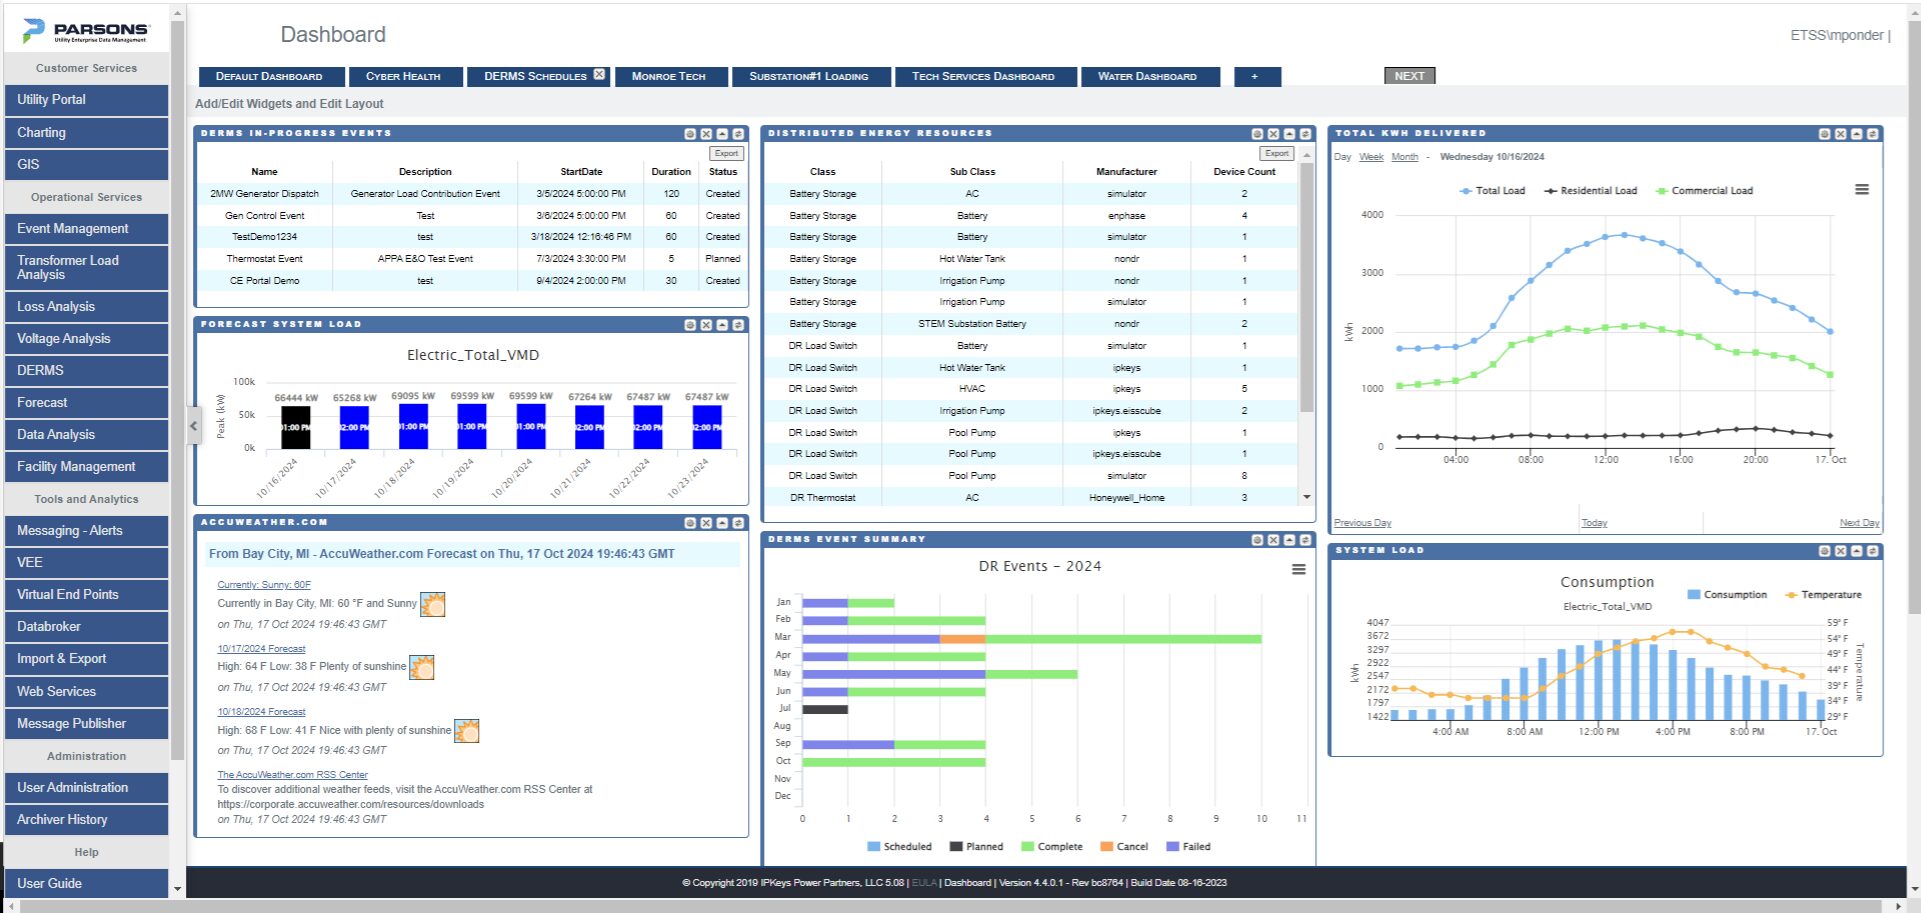Viewport: 1921px width, 913px height.
Task: Open settings gear on DERMS In-Progress Events widget
Action: pyautogui.click(x=690, y=133)
